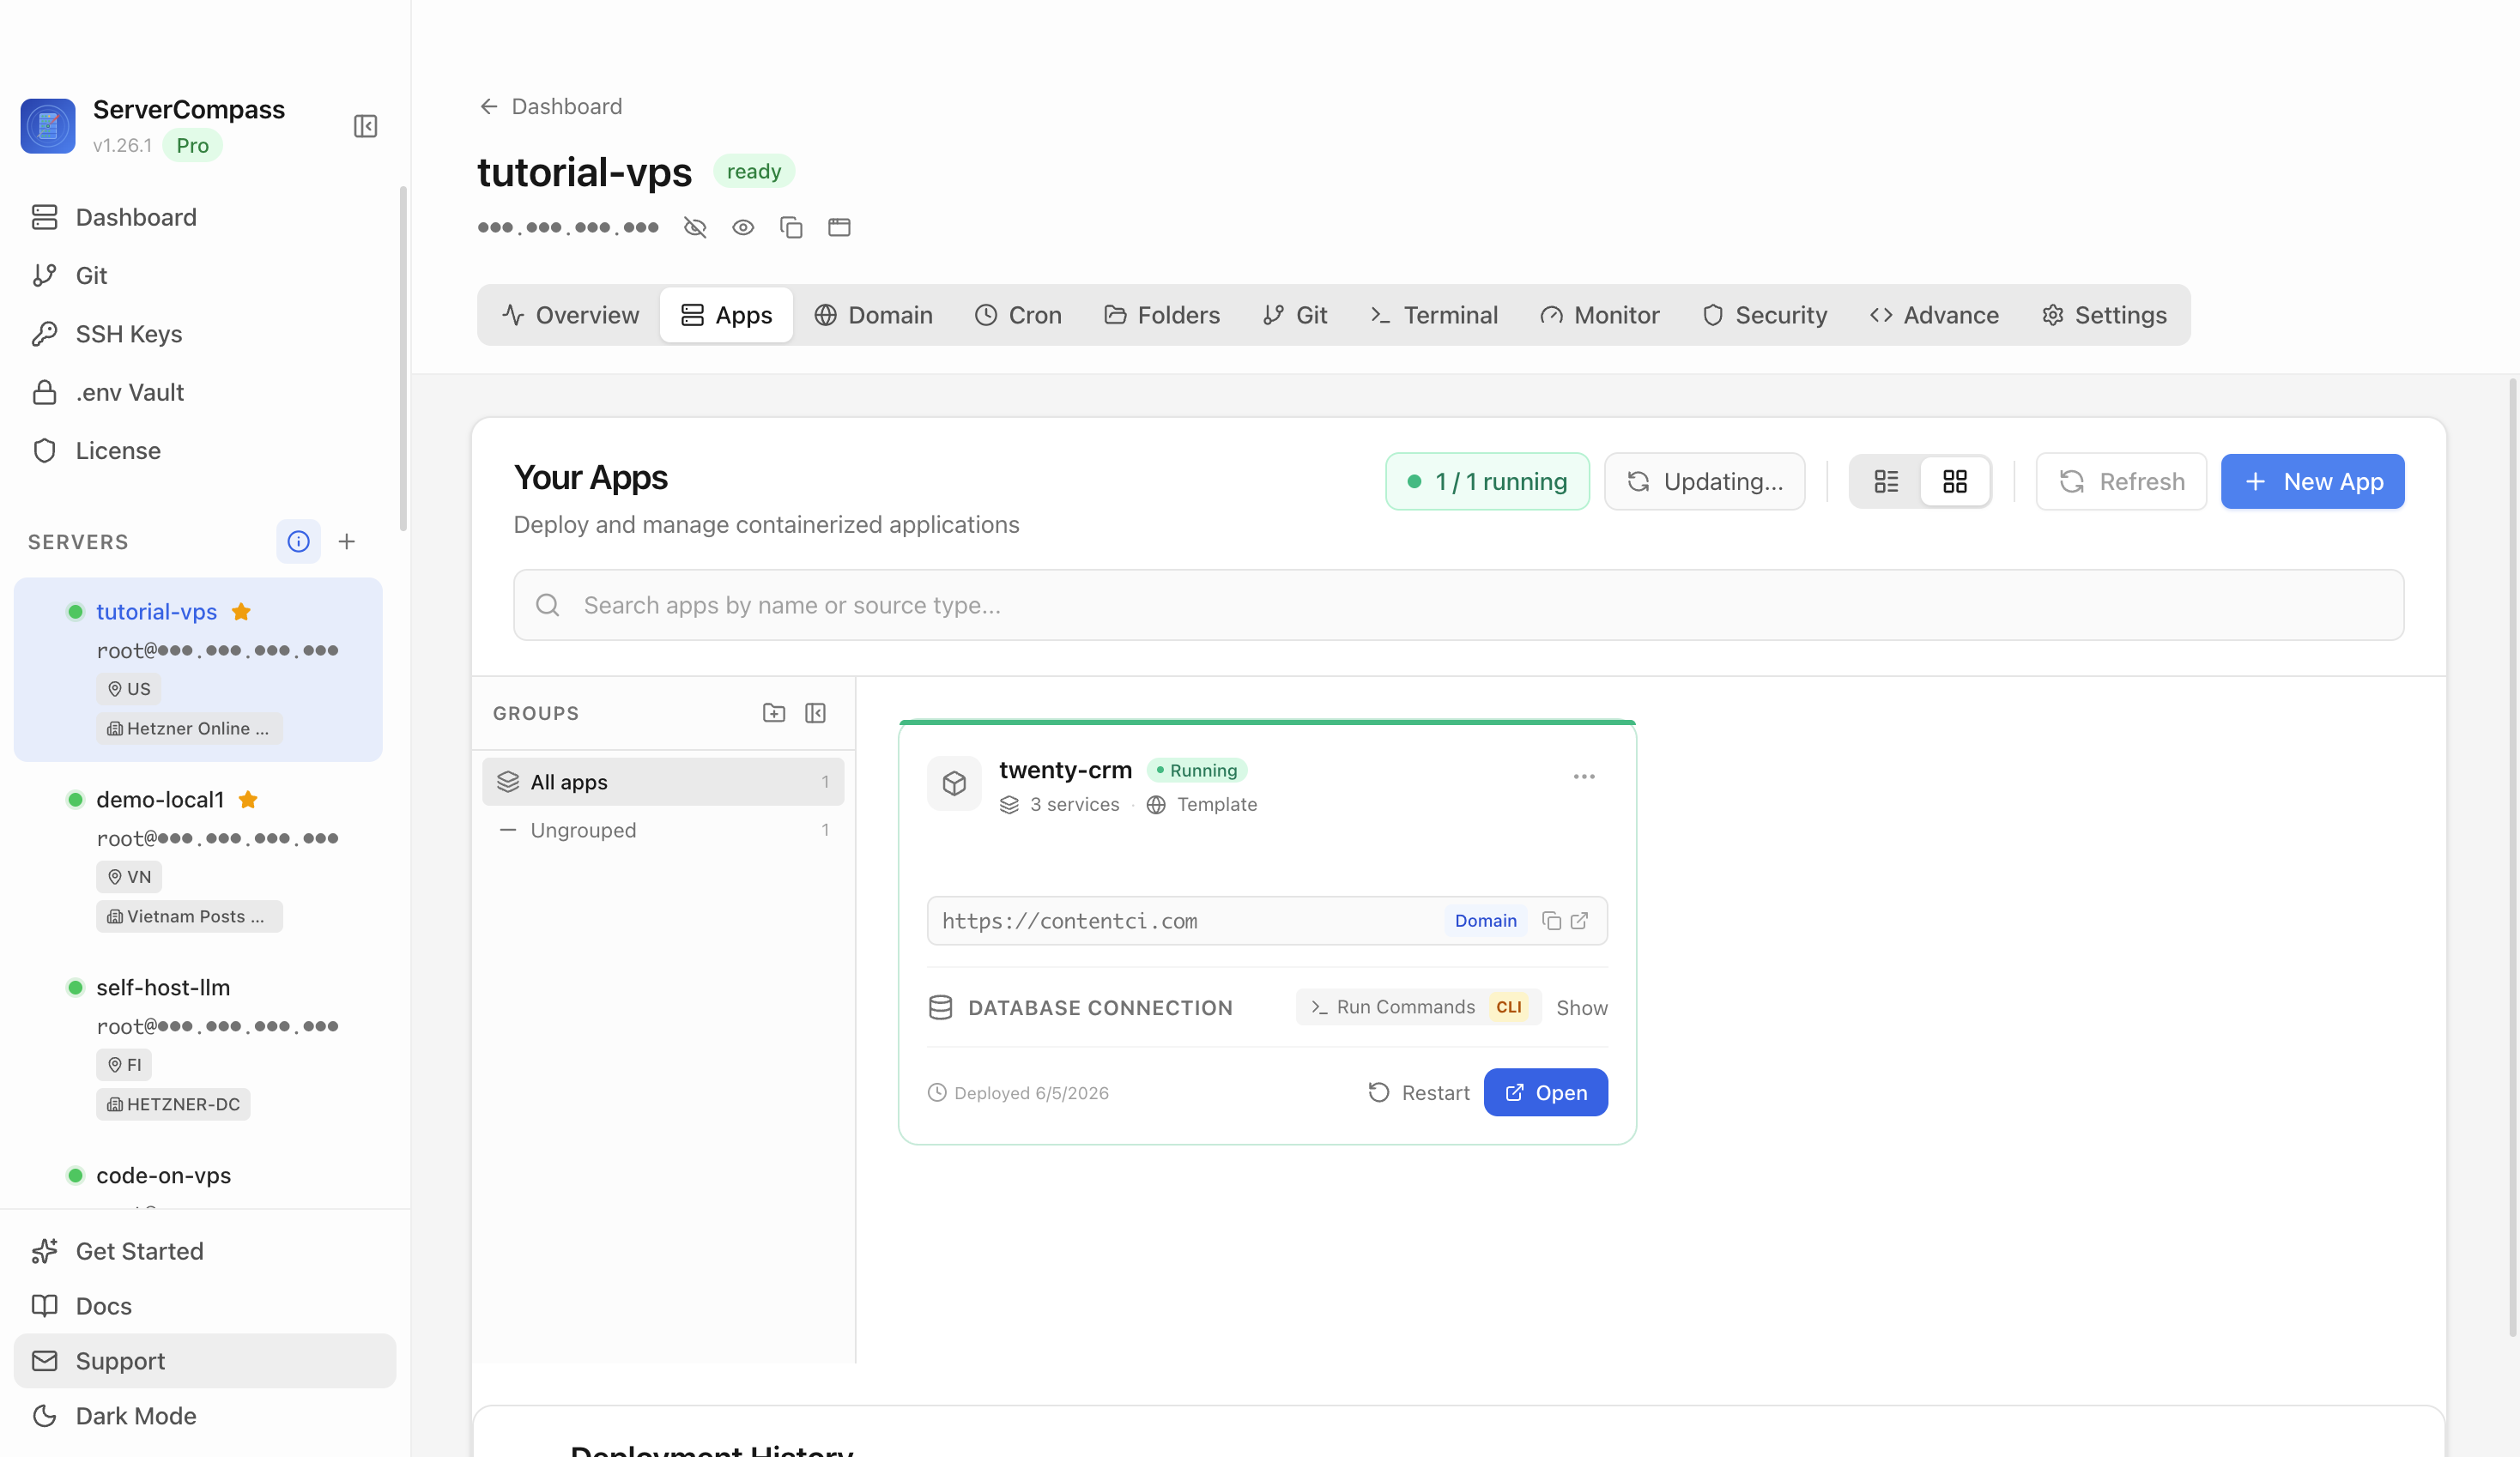Open .env Vault page
This screenshot has width=2520, height=1457.
205,392
